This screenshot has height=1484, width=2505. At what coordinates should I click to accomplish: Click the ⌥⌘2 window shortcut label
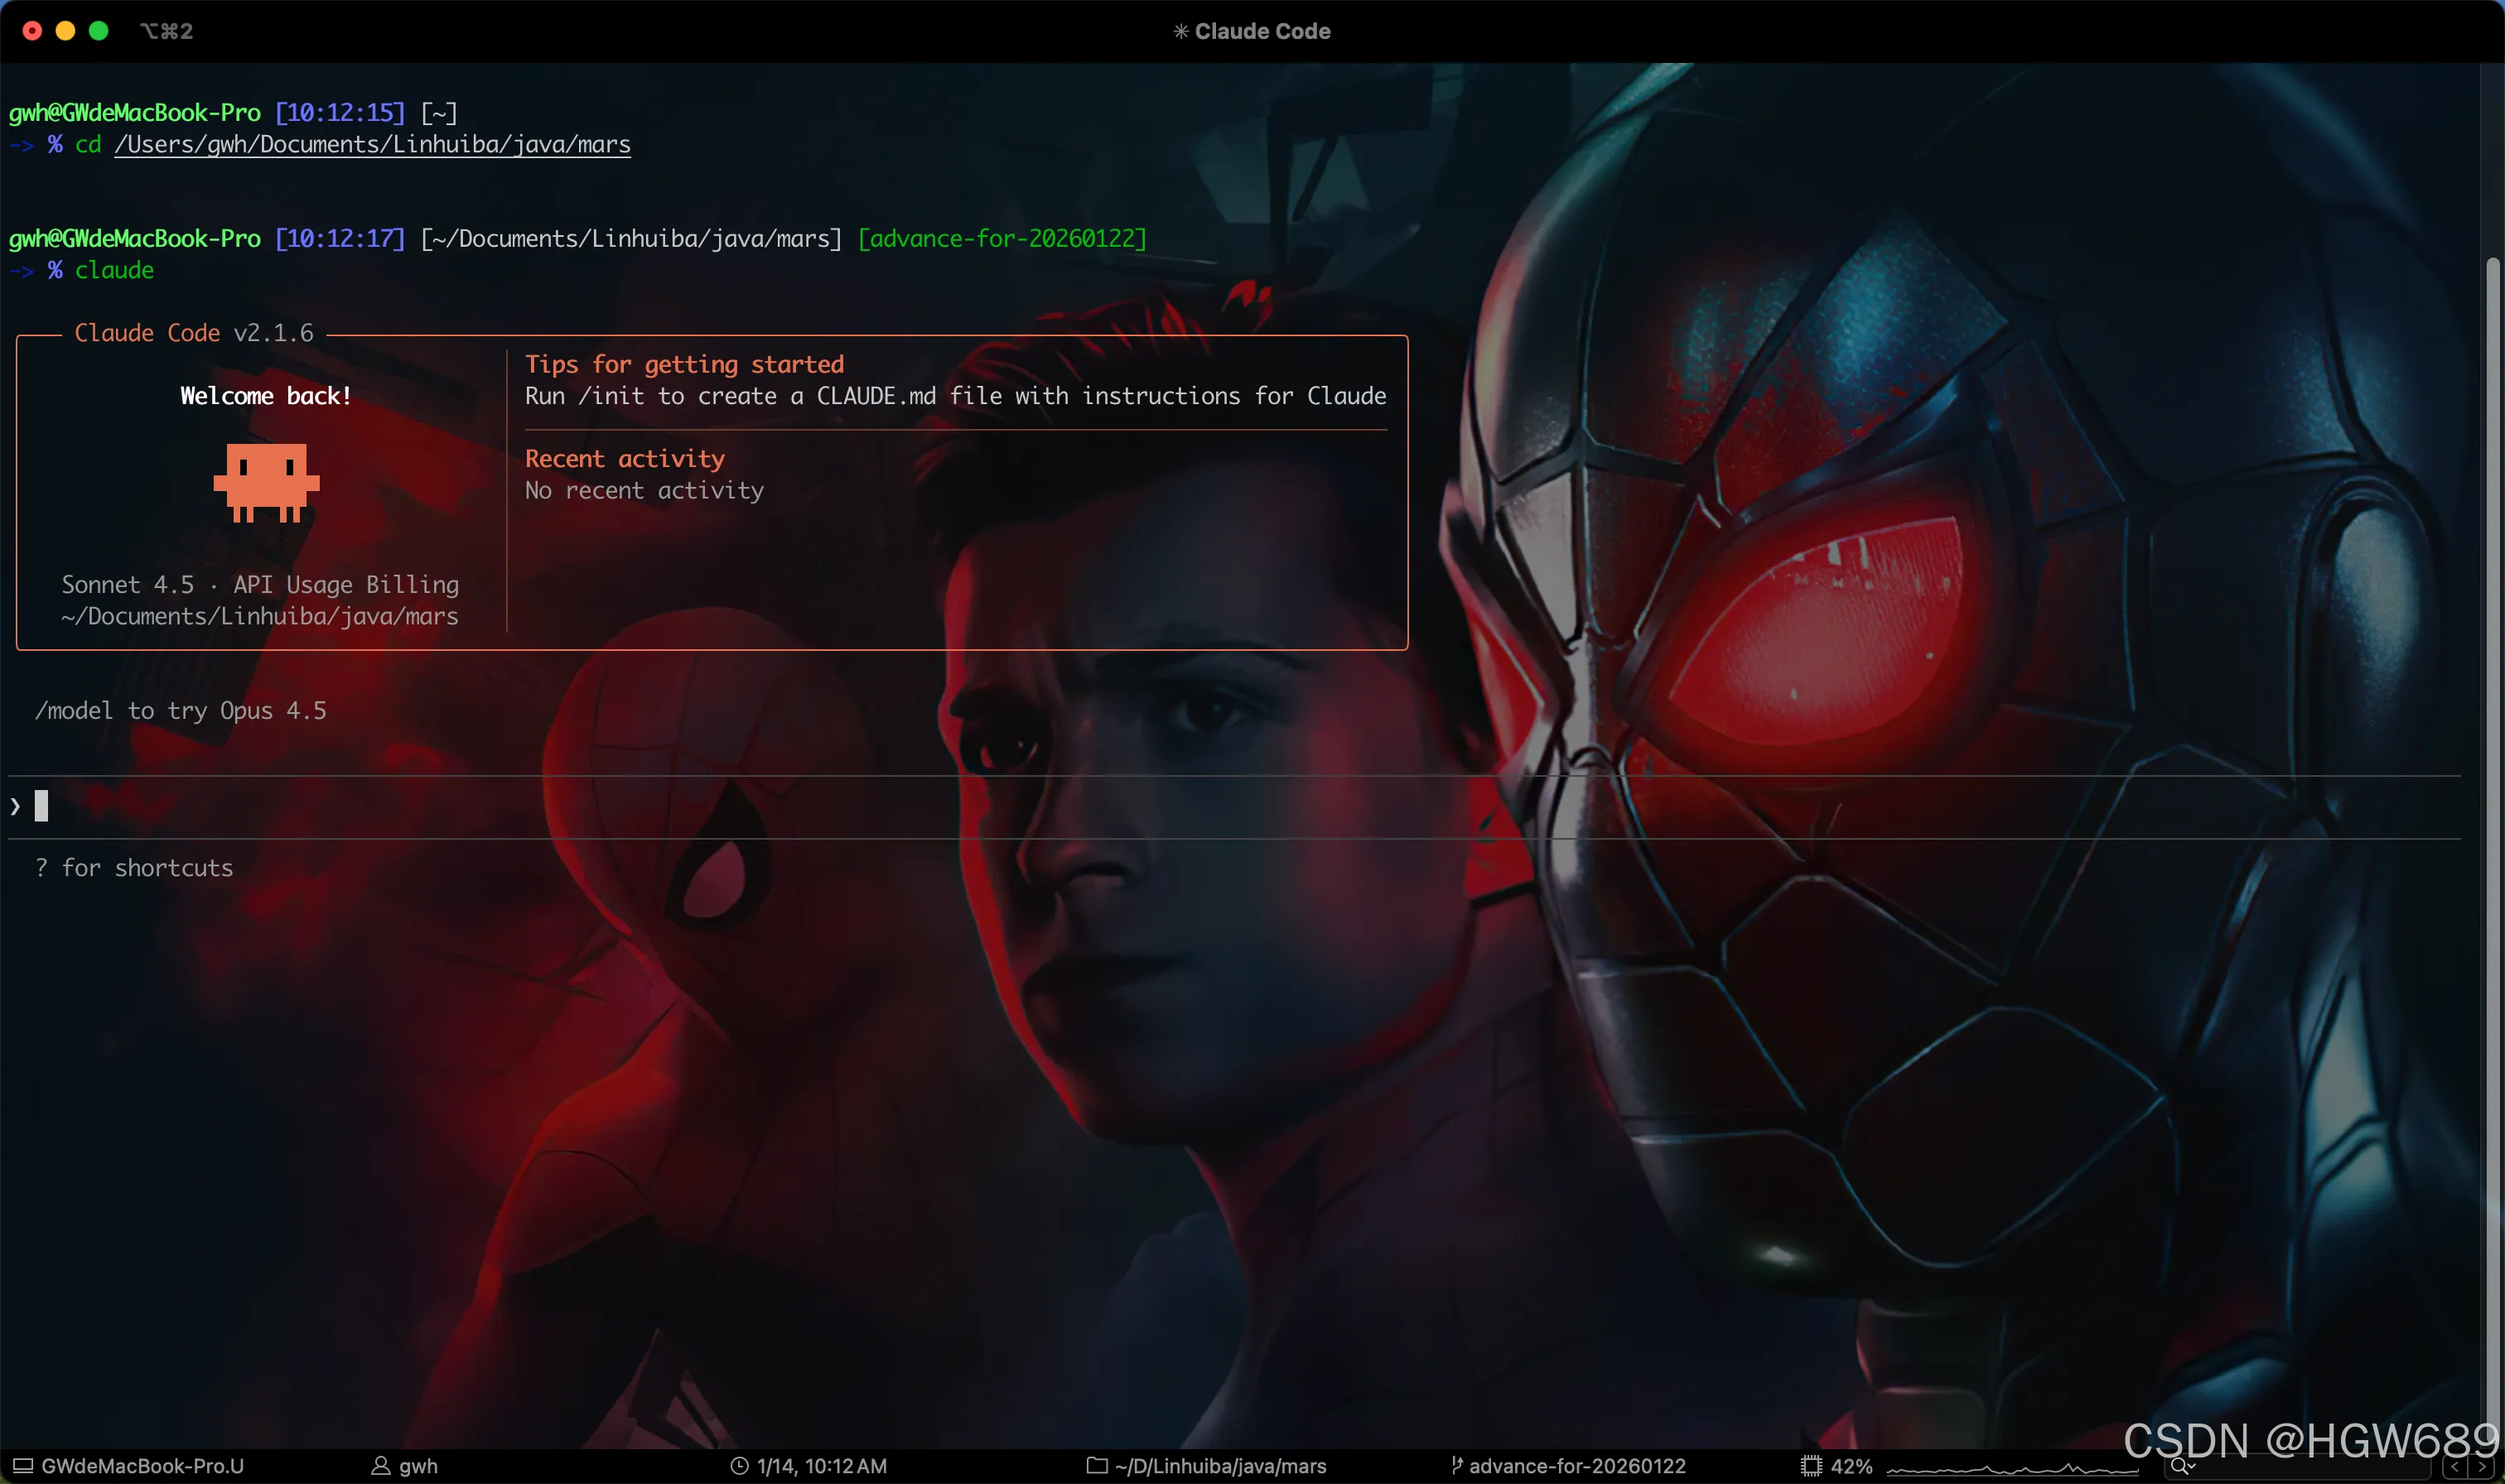tap(167, 31)
